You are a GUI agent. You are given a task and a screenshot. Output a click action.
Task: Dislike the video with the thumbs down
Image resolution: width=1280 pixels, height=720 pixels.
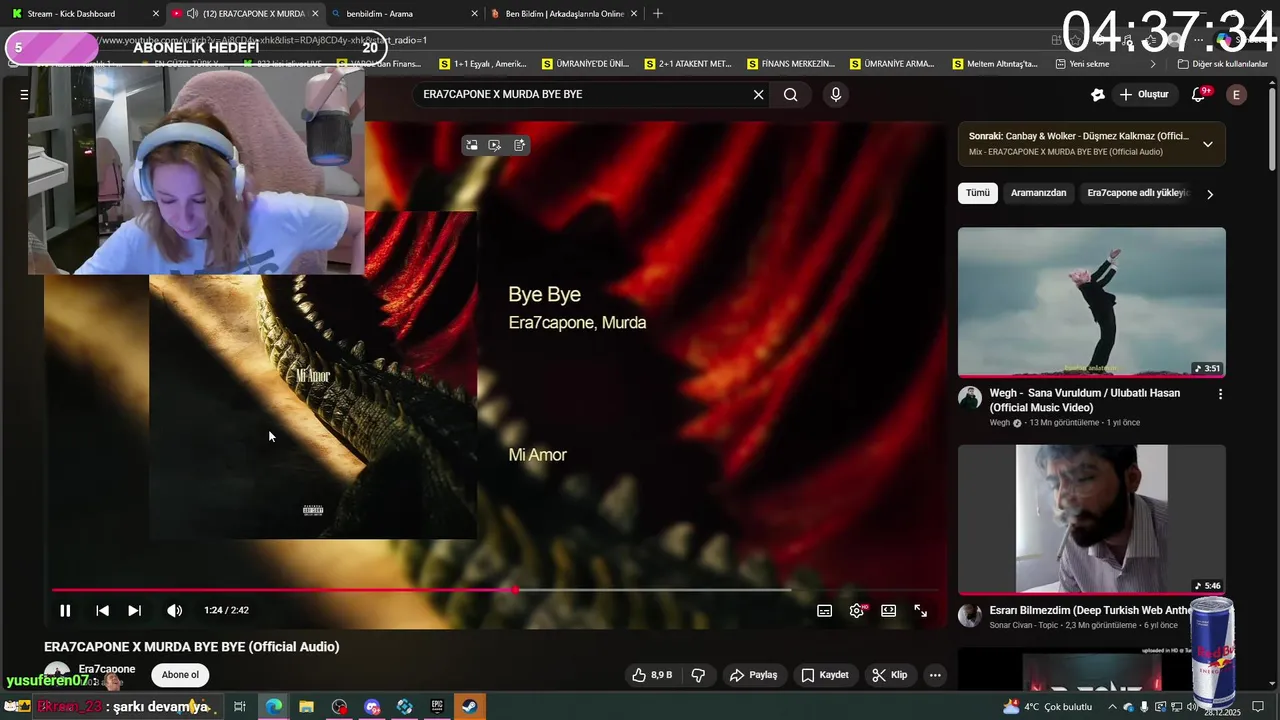698,675
